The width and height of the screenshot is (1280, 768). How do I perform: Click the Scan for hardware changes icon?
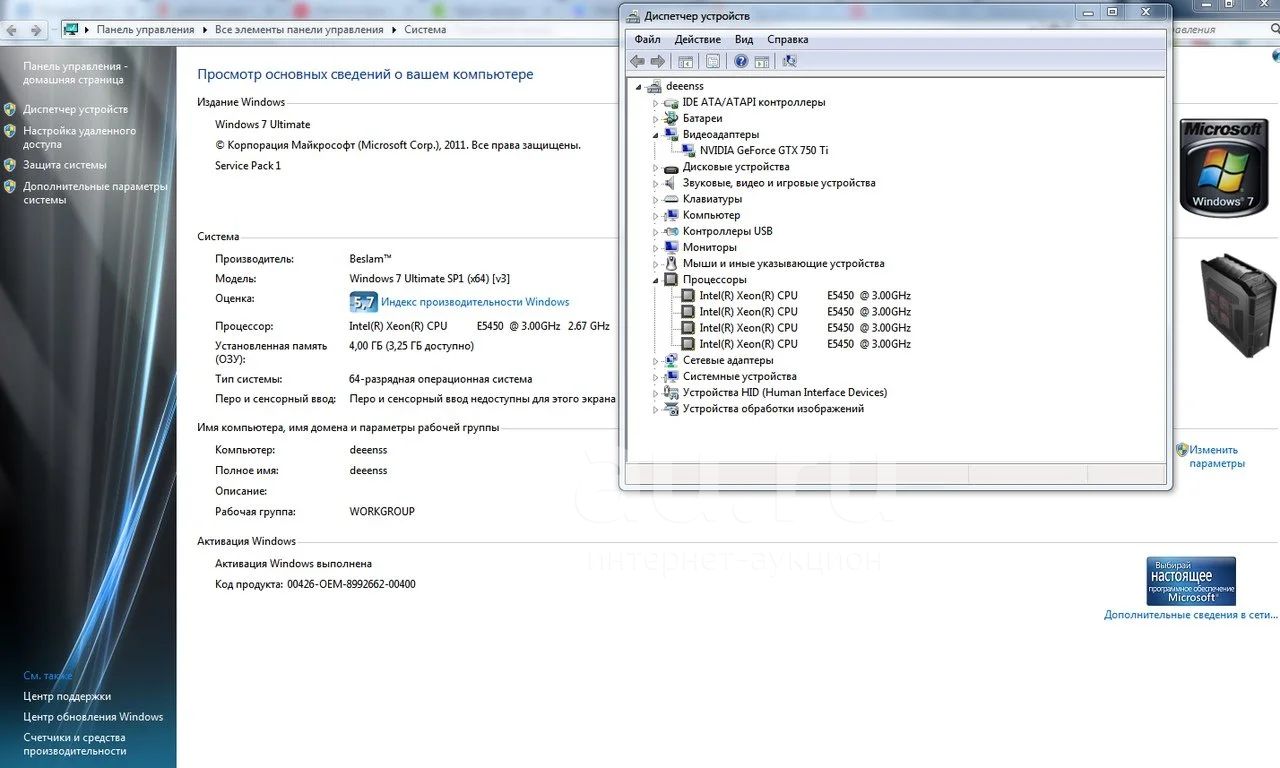[790, 61]
